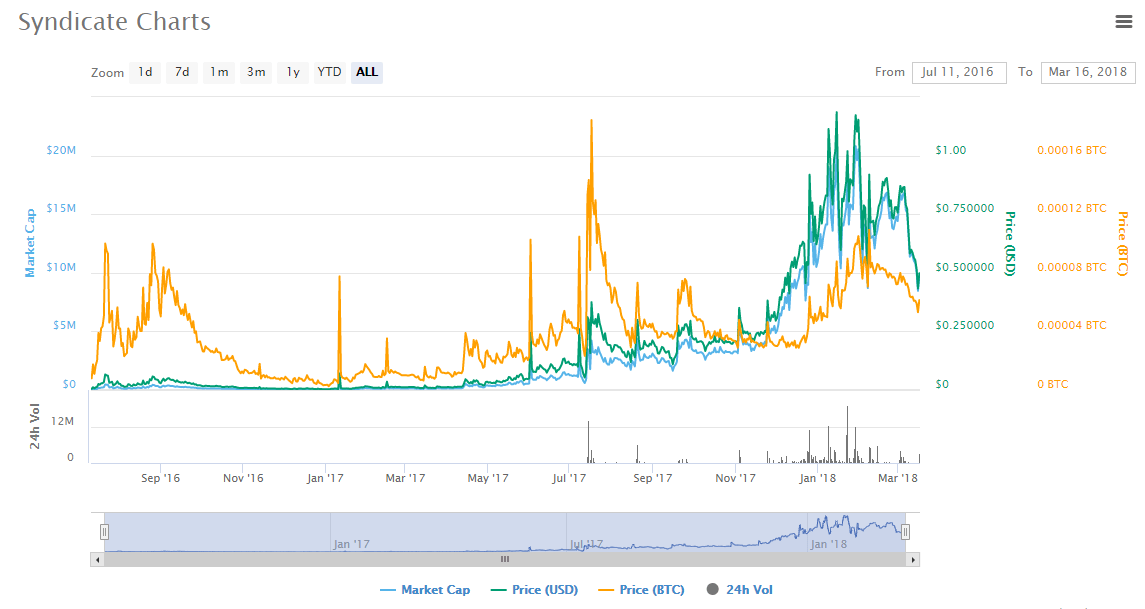Grab the navigator right range handle
The height and width of the screenshot is (609, 1145).
(x=905, y=532)
